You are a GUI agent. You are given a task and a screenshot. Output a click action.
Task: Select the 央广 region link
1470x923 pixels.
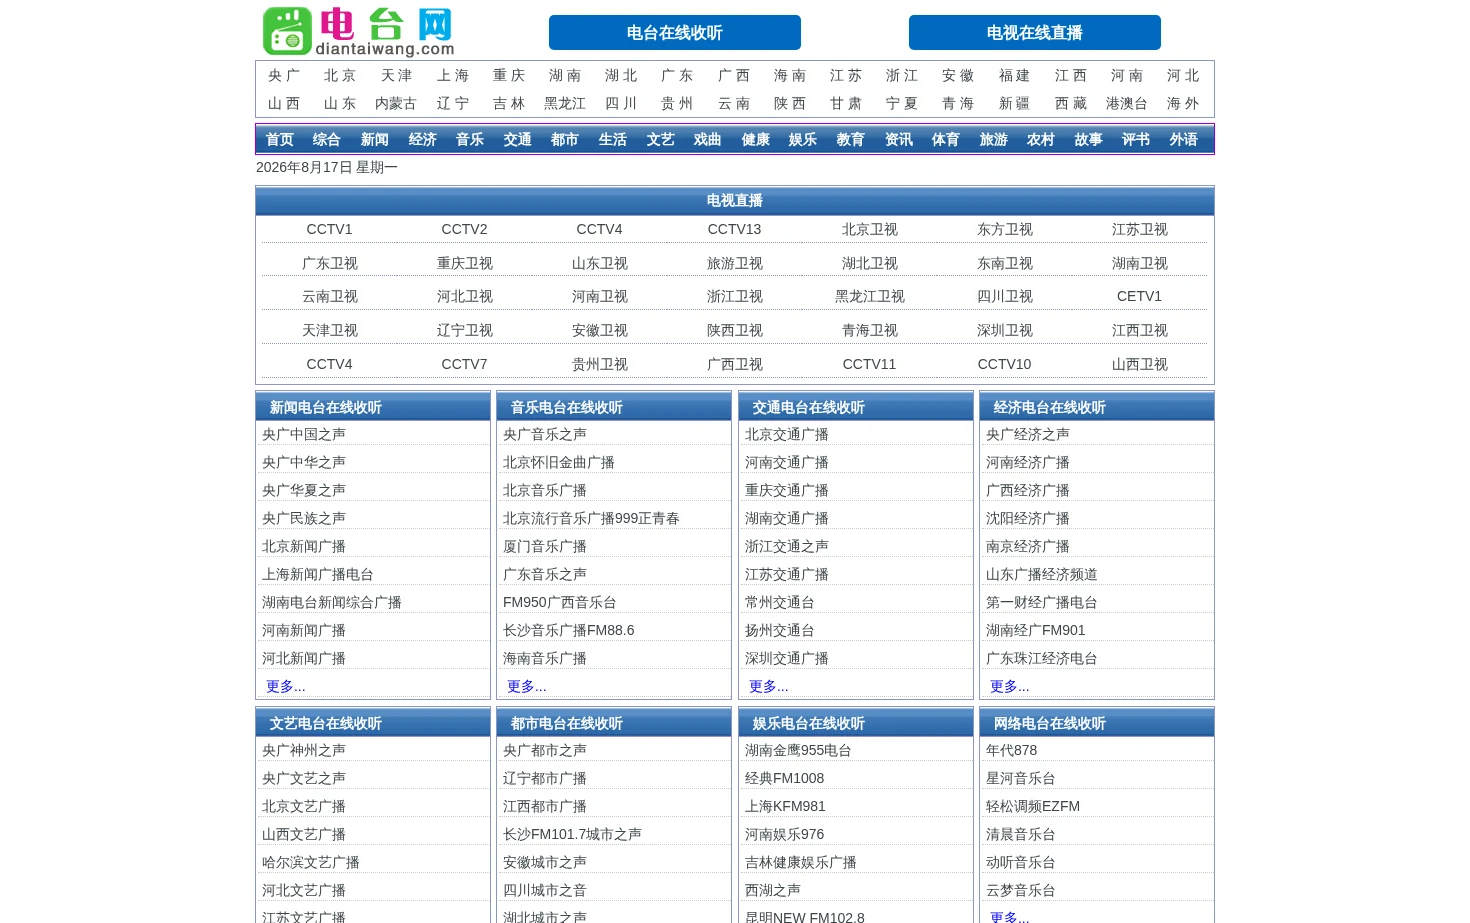pos(284,75)
